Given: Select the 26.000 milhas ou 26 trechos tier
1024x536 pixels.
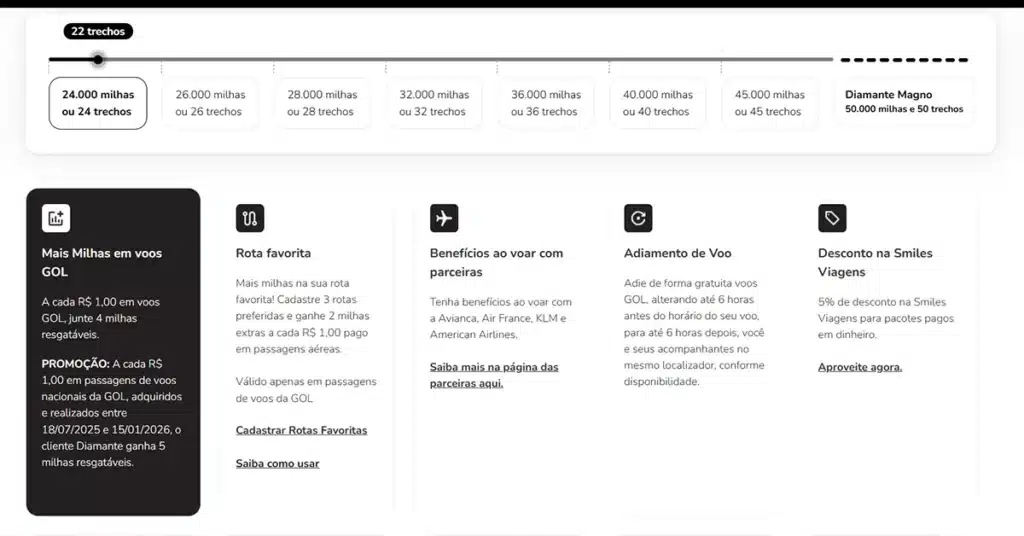Looking at the screenshot, I should [210, 103].
